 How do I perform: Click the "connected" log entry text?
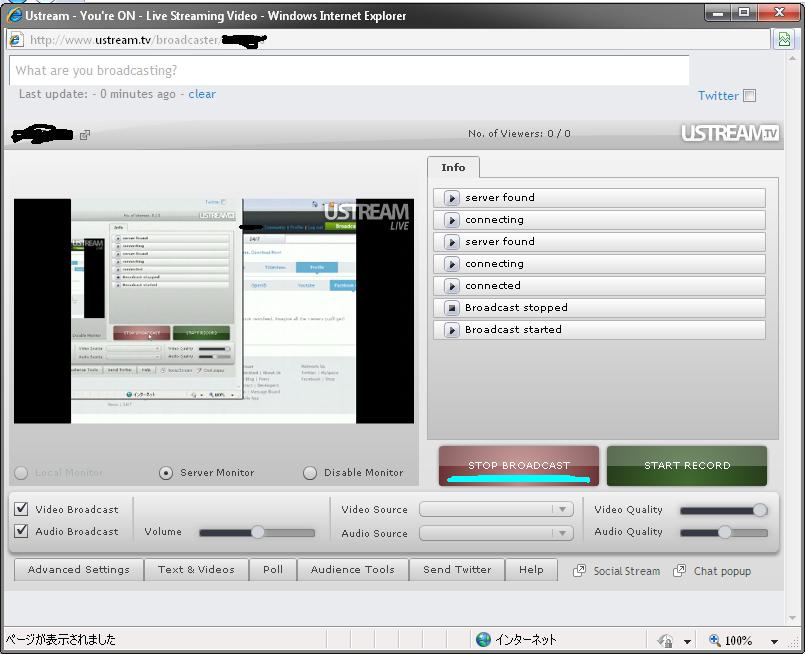[x=493, y=285]
